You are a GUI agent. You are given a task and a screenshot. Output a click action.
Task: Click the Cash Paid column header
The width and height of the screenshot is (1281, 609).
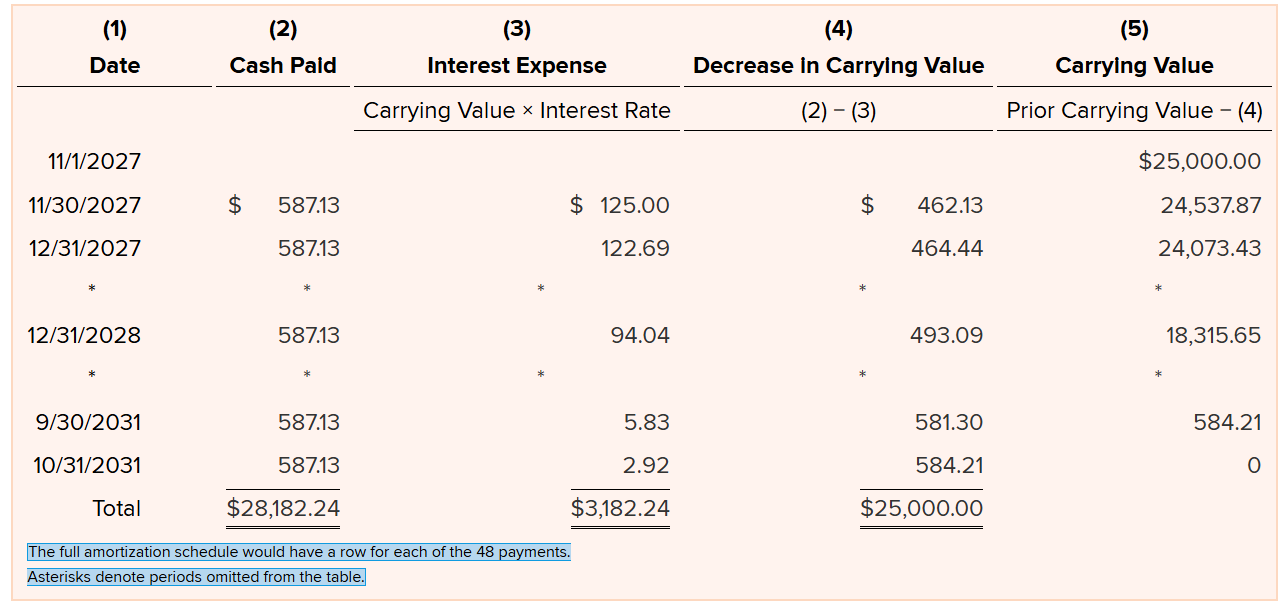click(x=283, y=66)
